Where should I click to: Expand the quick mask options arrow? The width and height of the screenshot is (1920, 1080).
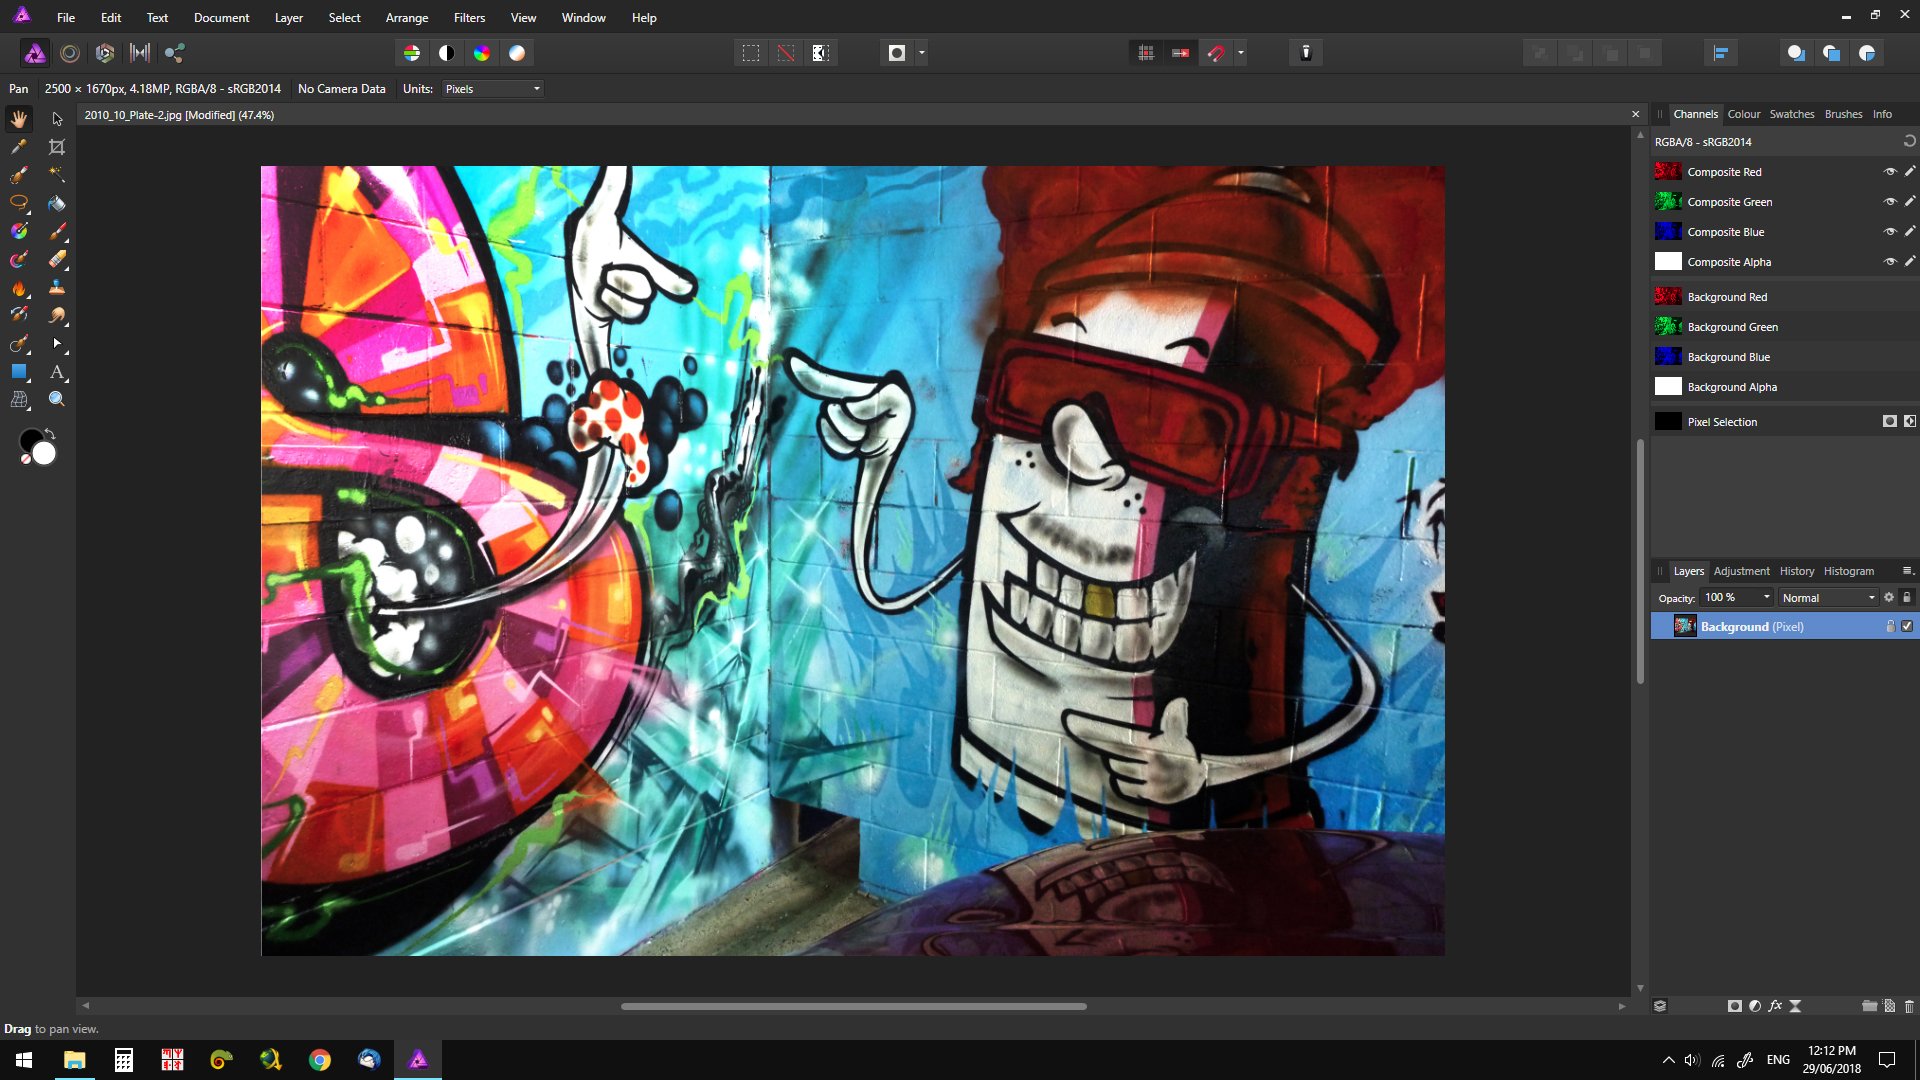point(921,53)
